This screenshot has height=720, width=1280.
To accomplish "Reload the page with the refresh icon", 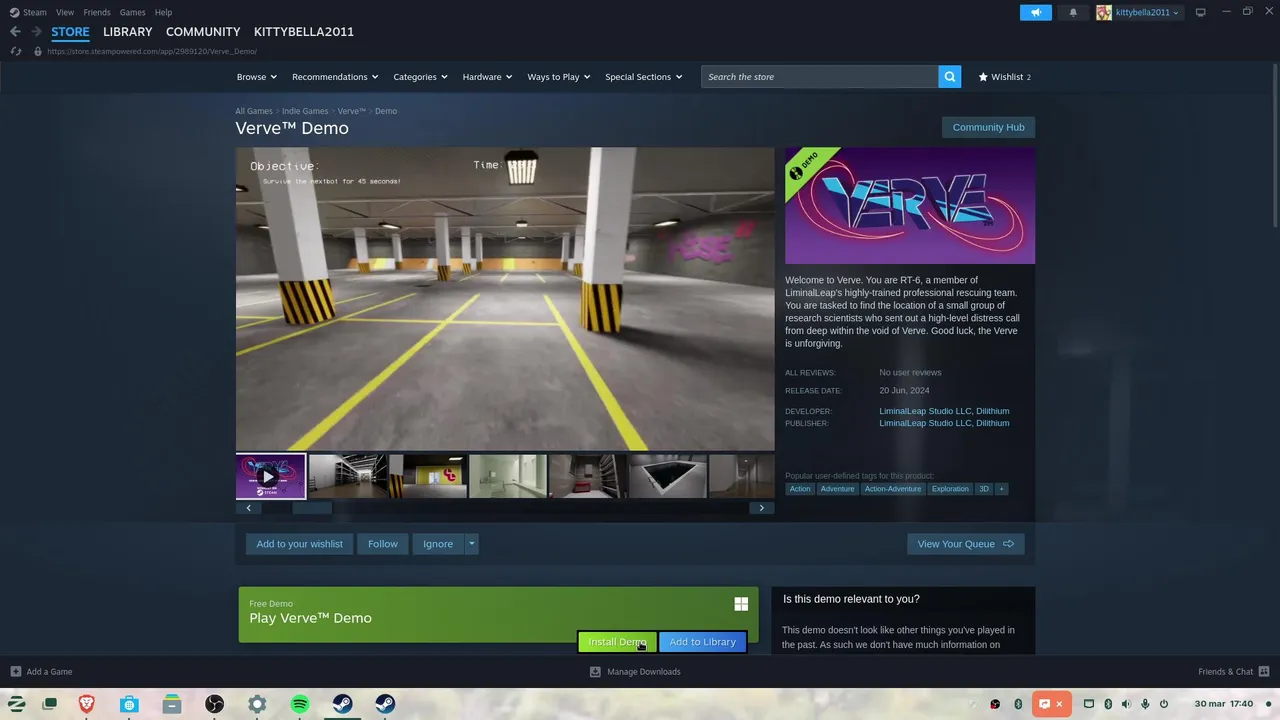I will [x=16, y=51].
